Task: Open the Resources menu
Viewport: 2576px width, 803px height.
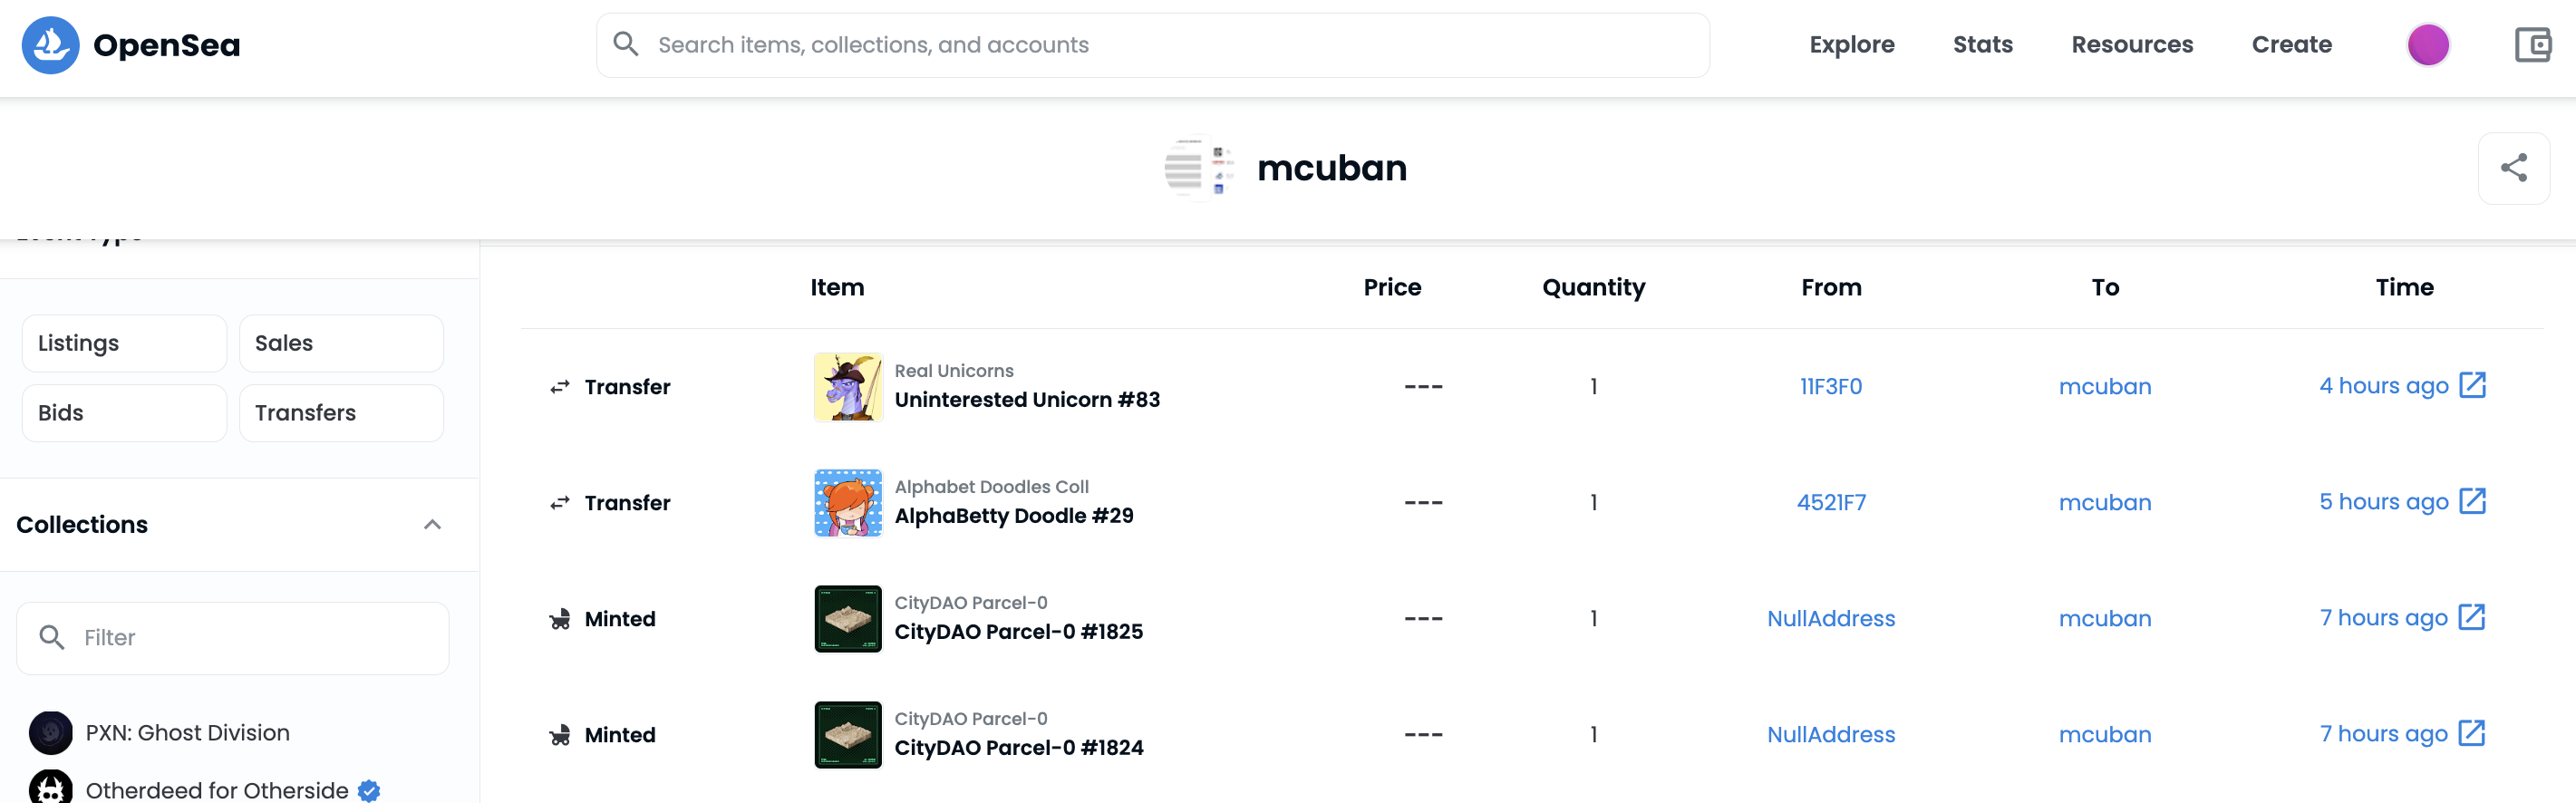Action: pyautogui.click(x=2132, y=45)
